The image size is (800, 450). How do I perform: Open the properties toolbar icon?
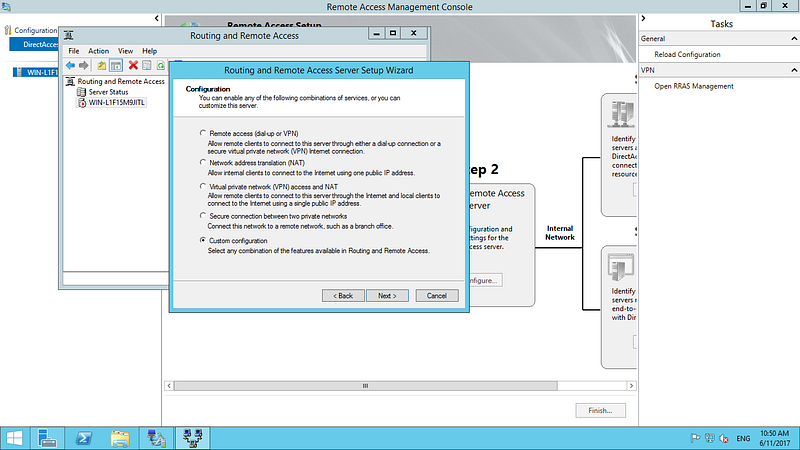click(x=147, y=65)
